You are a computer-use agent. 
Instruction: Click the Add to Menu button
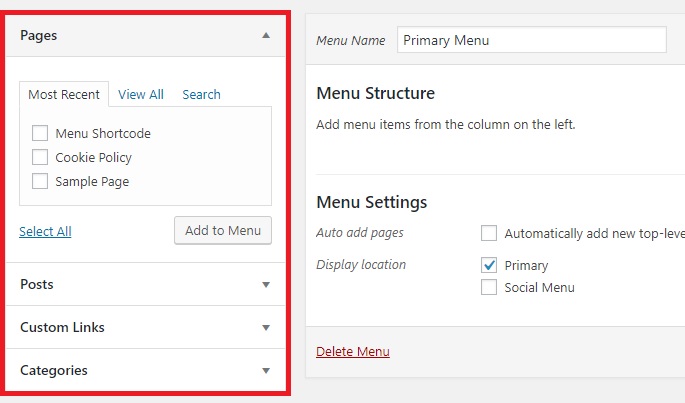pyautogui.click(x=223, y=230)
